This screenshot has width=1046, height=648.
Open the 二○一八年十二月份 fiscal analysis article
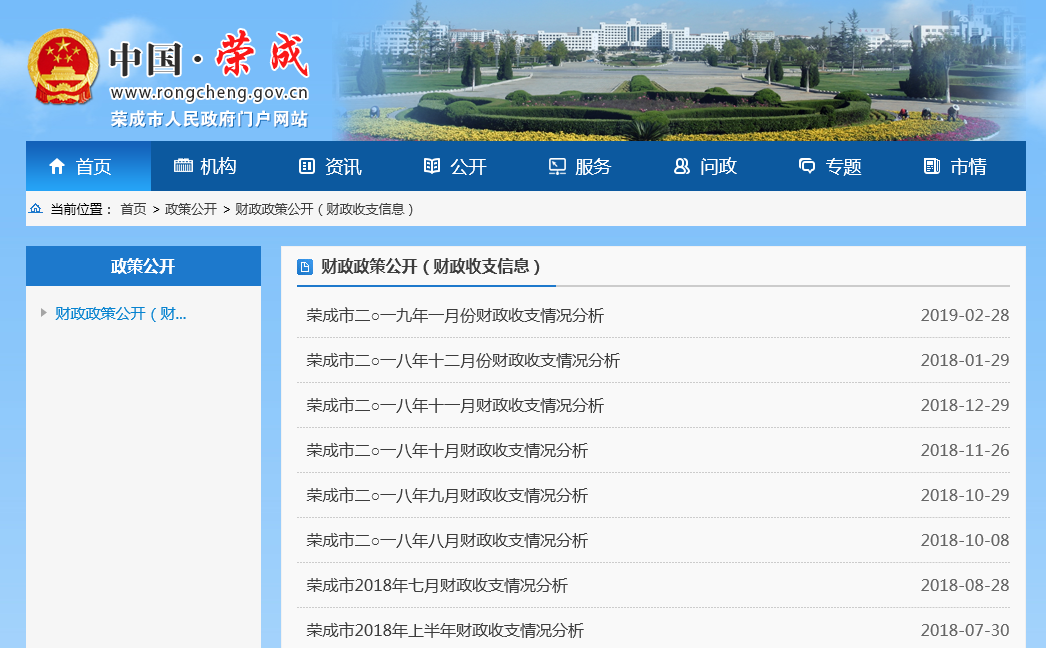coord(463,361)
